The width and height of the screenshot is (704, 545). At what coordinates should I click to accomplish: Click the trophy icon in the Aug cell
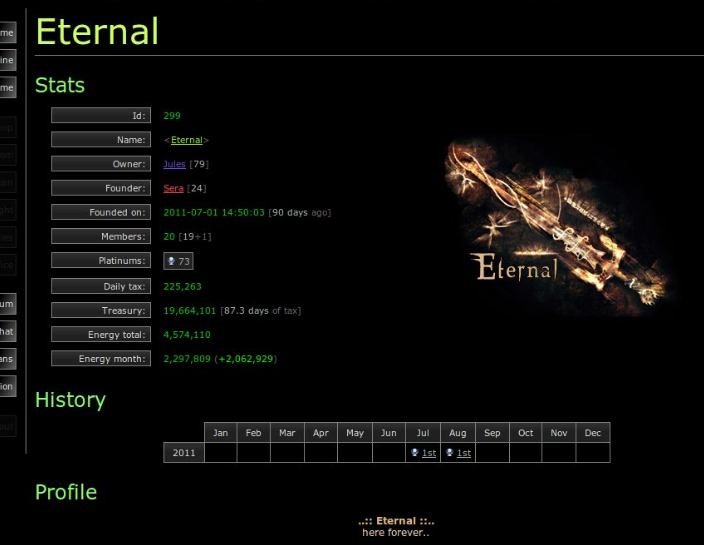coord(450,453)
